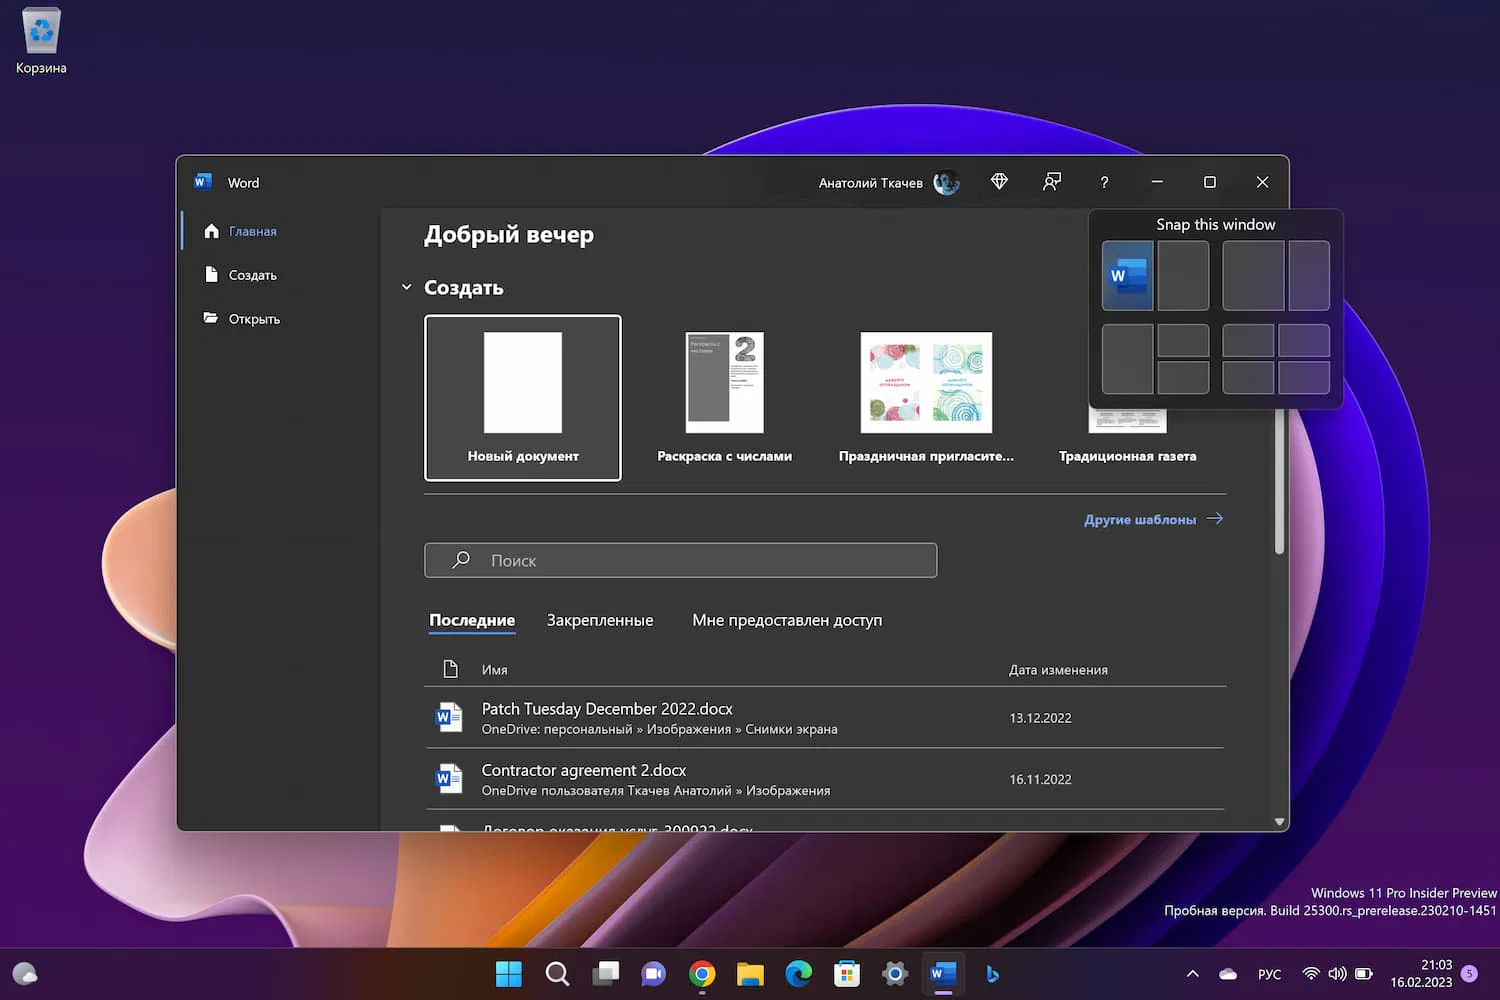Open account profile picture of Анатолий Ткачев
This screenshot has height=1000, width=1500.
click(x=945, y=183)
